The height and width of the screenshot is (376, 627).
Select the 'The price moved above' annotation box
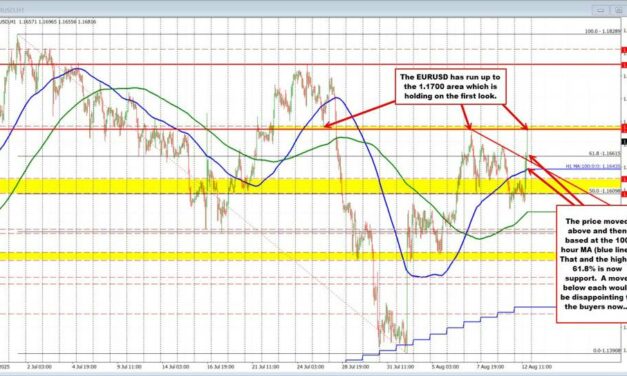[592, 264]
